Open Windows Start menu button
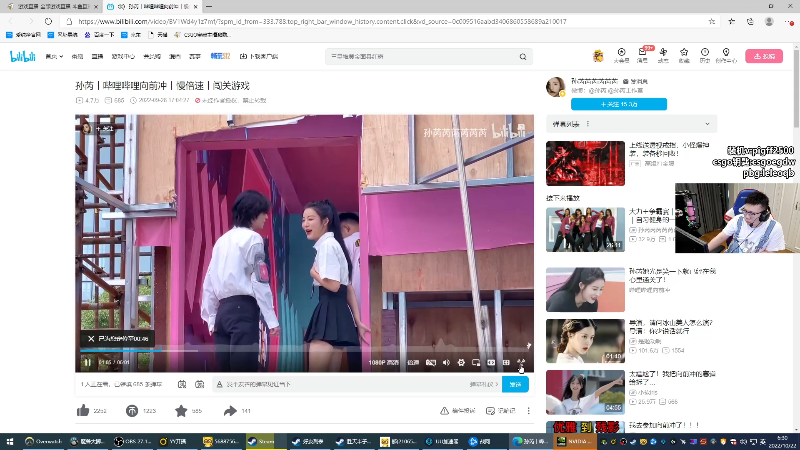Image resolution: width=800 pixels, height=450 pixels. pyautogui.click(x=10, y=442)
